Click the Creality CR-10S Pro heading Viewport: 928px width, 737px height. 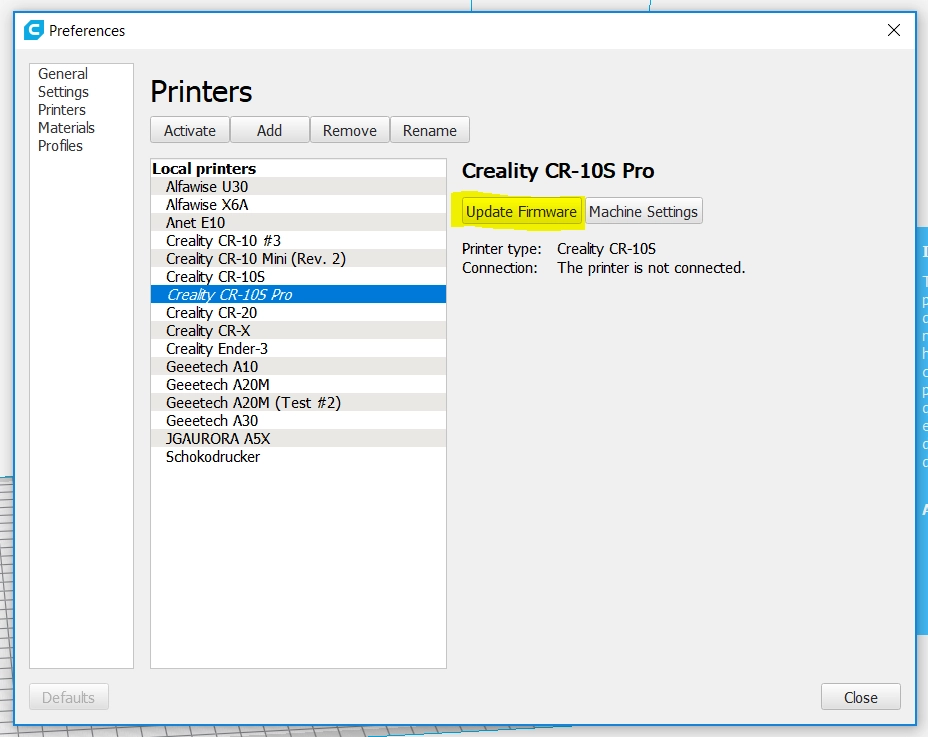click(558, 171)
